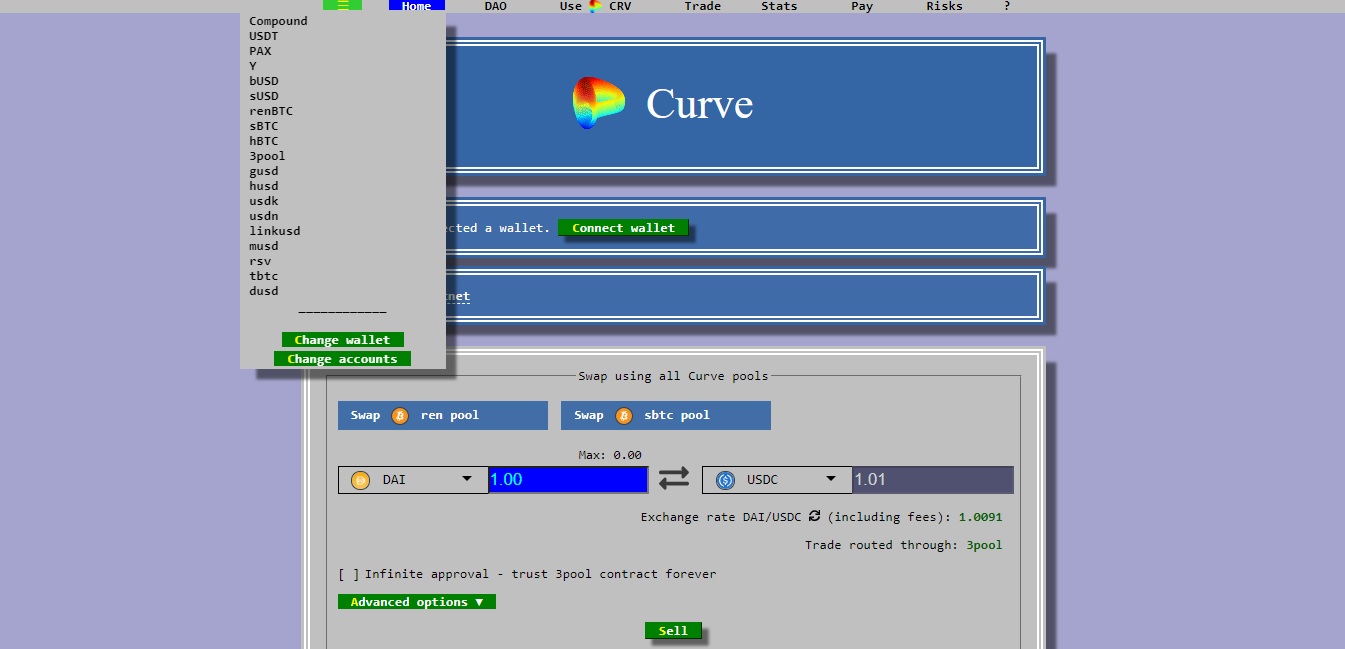Select USDT pool in side menu

[263, 36]
